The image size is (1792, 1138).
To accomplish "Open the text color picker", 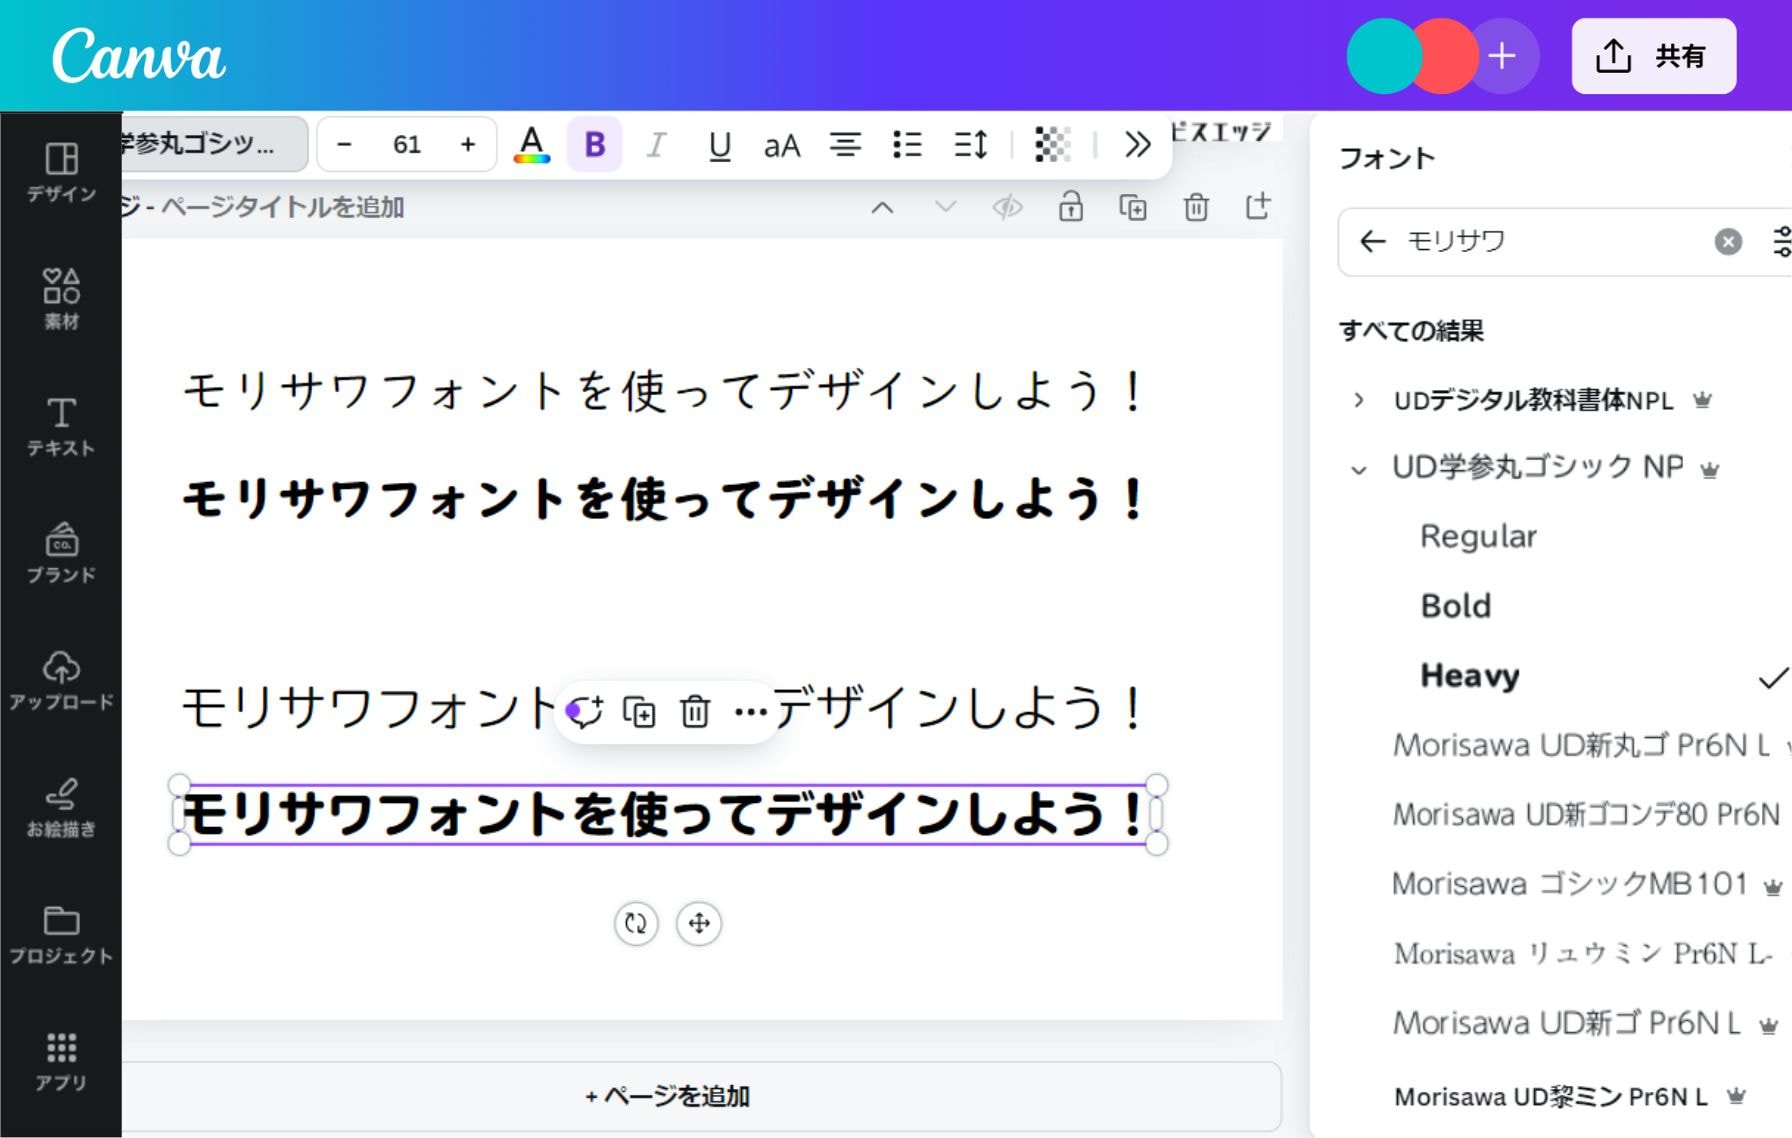I will (x=533, y=144).
